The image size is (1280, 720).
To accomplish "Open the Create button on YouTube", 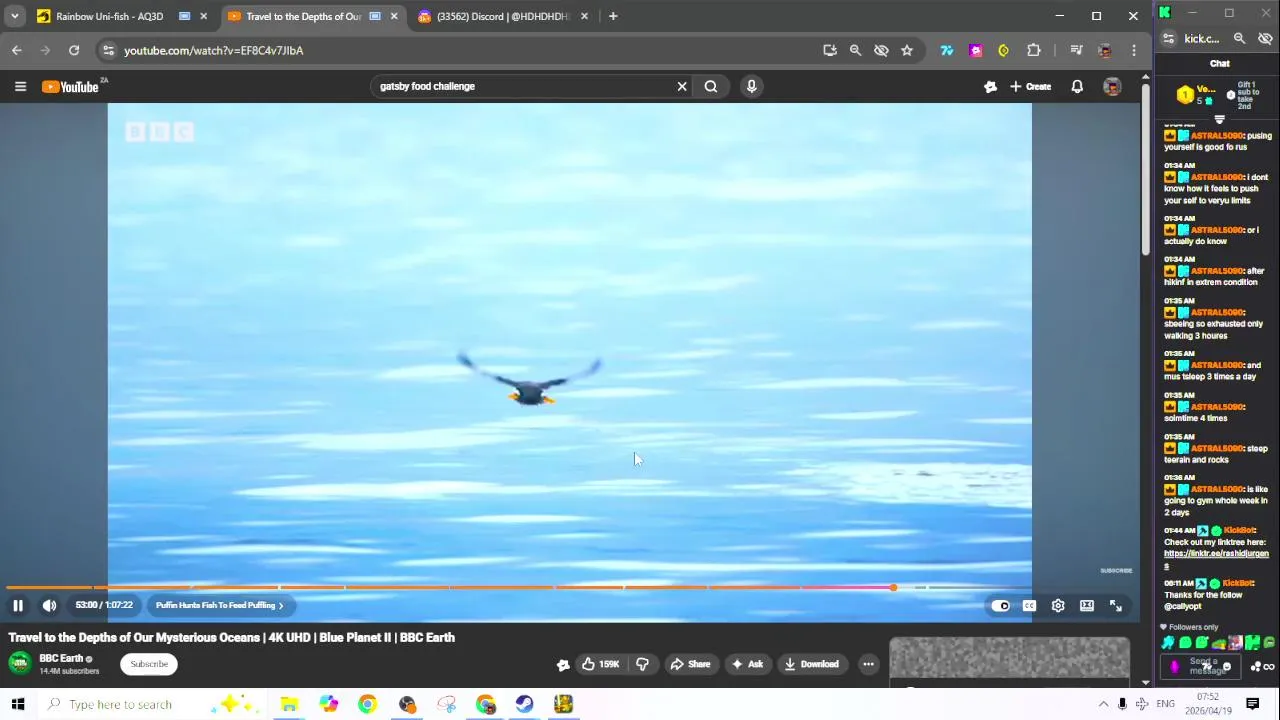I will pos(1030,87).
